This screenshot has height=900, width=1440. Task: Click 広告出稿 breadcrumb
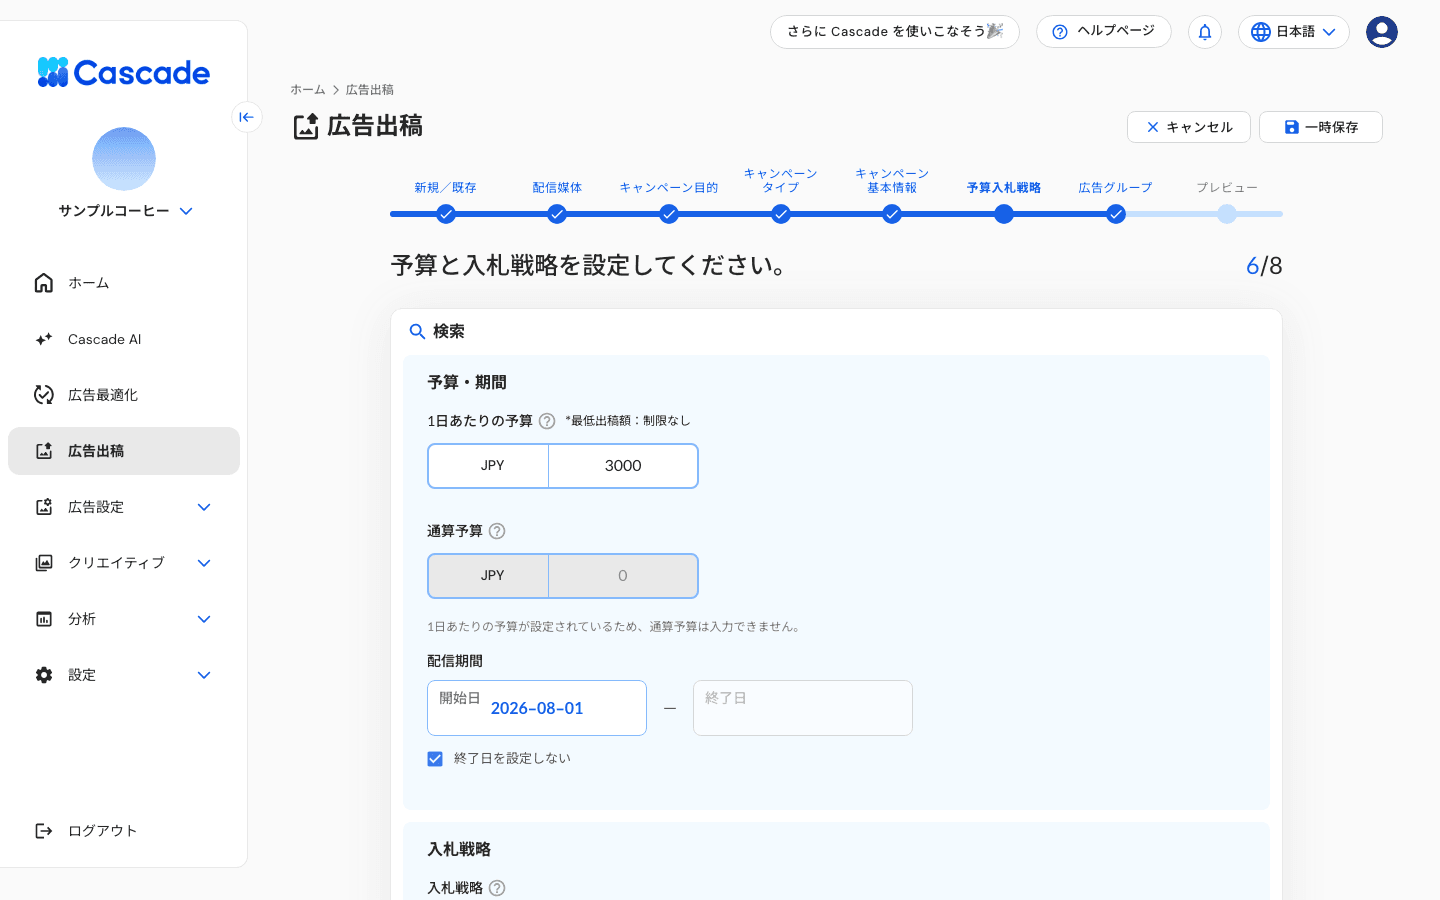tap(370, 90)
